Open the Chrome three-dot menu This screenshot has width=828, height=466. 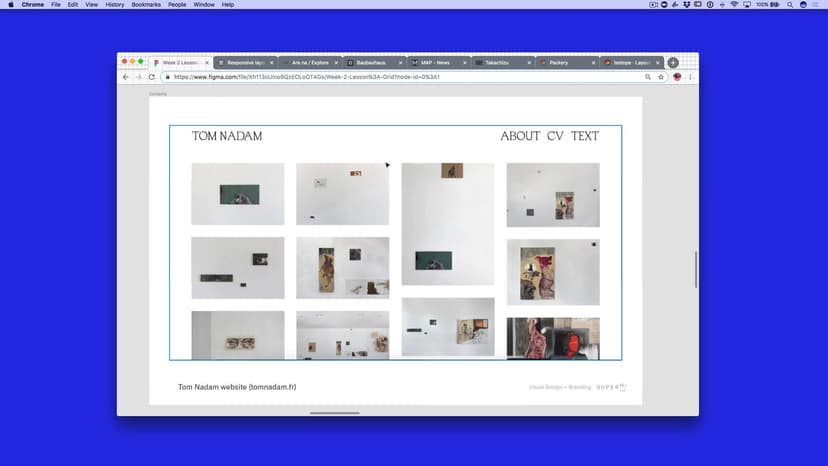click(x=690, y=77)
